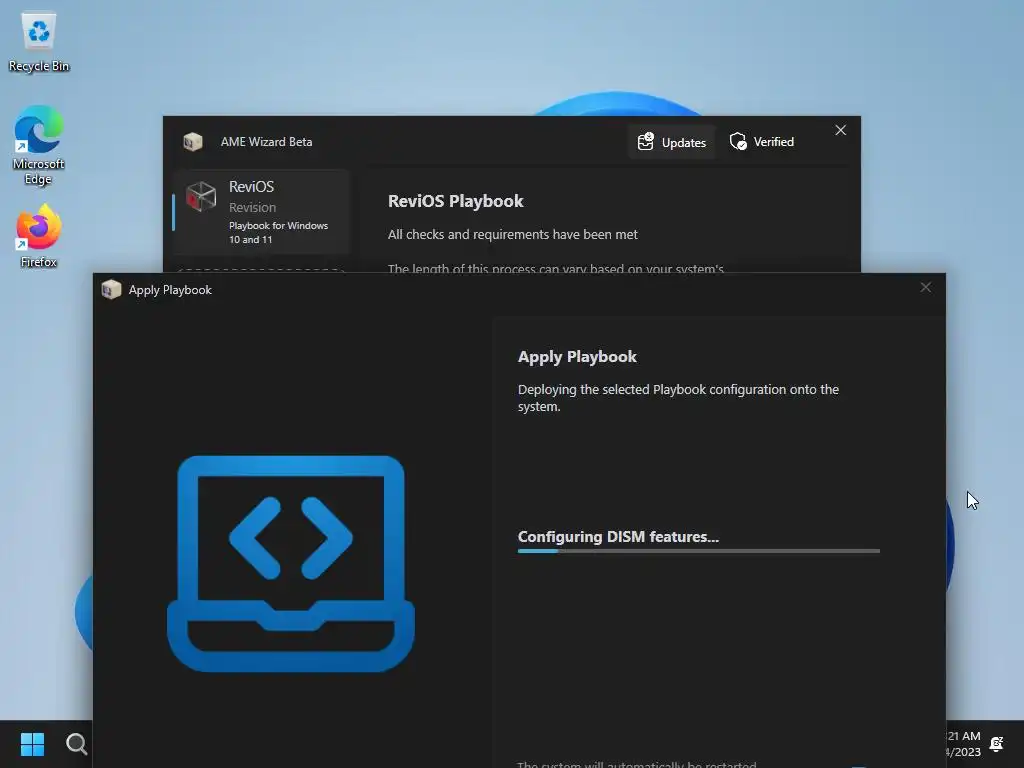Image resolution: width=1024 pixels, height=768 pixels.
Task: Click the ReviOS cube icon in the sidebar
Action: point(201,197)
